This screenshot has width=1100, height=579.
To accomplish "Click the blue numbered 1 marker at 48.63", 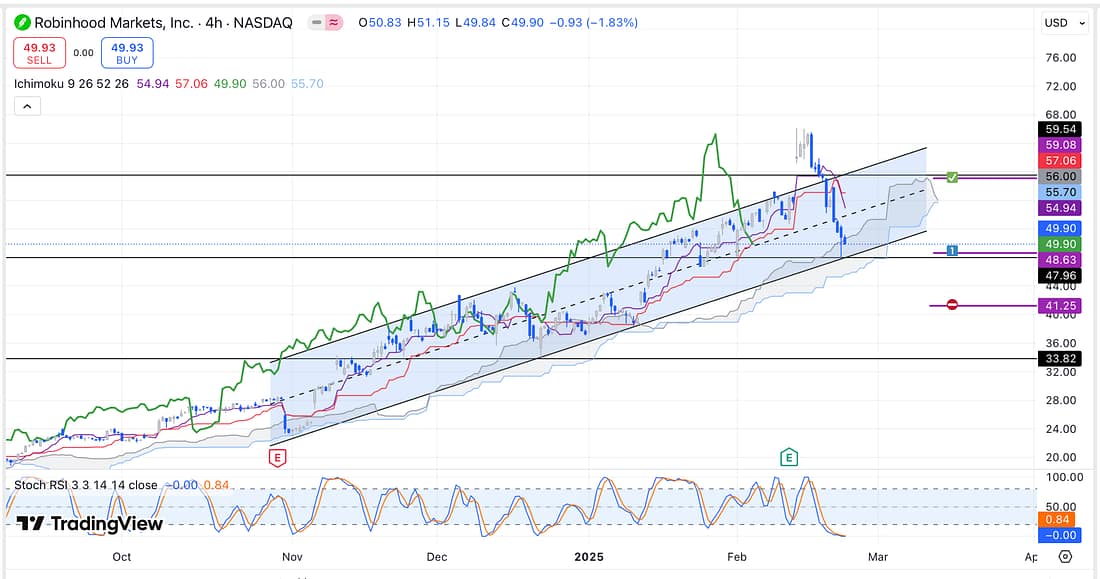I will tap(952, 250).
